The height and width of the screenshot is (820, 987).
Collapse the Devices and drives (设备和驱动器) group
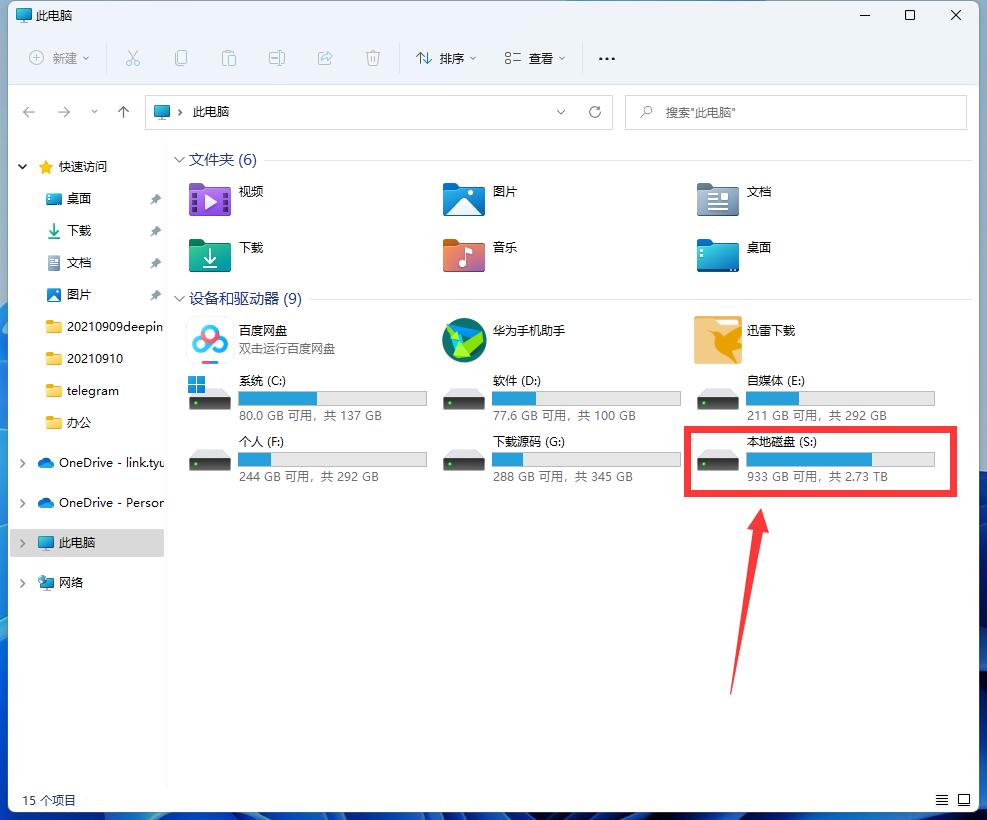pyautogui.click(x=180, y=299)
